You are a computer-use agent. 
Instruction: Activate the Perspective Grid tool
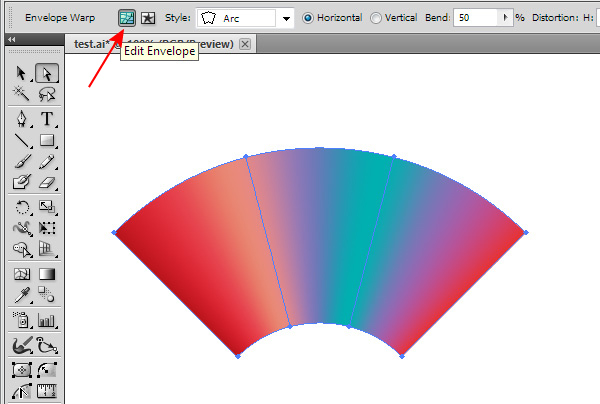pos(47,249)
